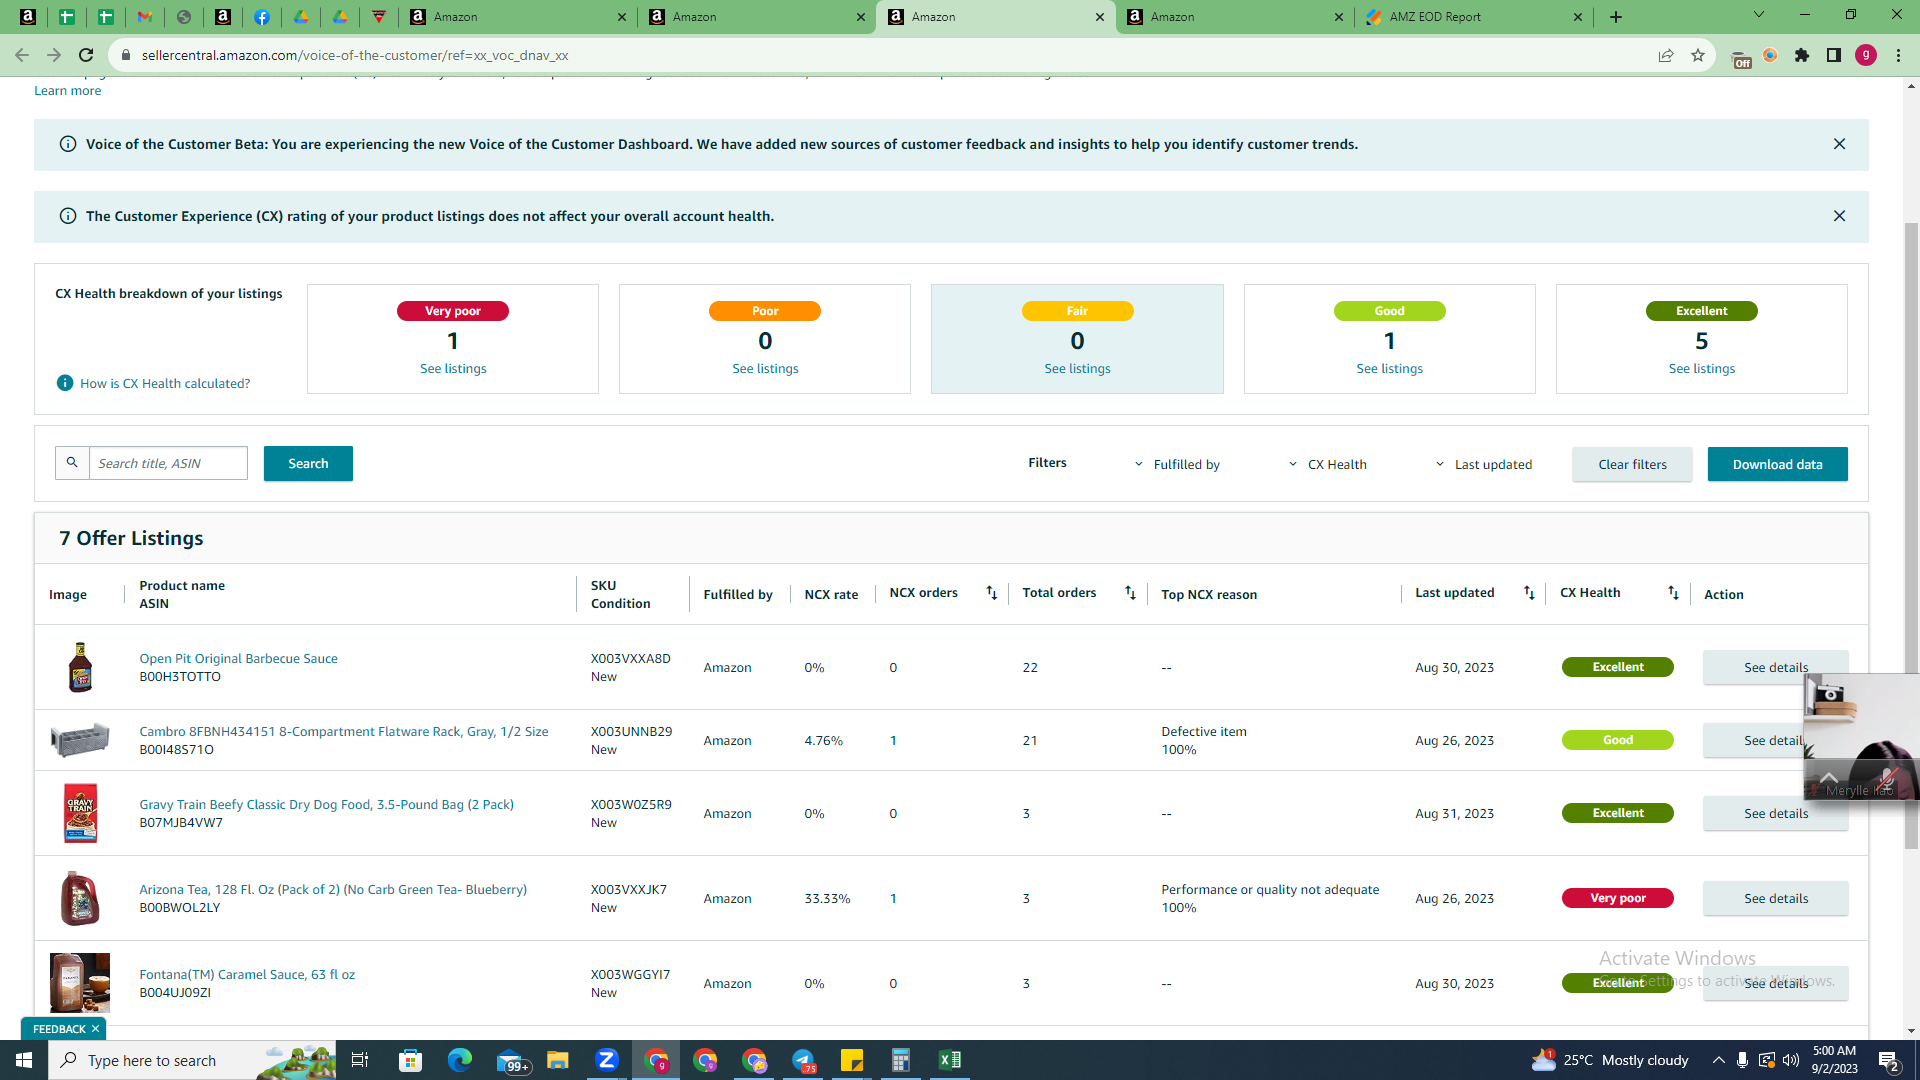
Task: Open Microsoft Edge from taskbar
Action: 460,1060
